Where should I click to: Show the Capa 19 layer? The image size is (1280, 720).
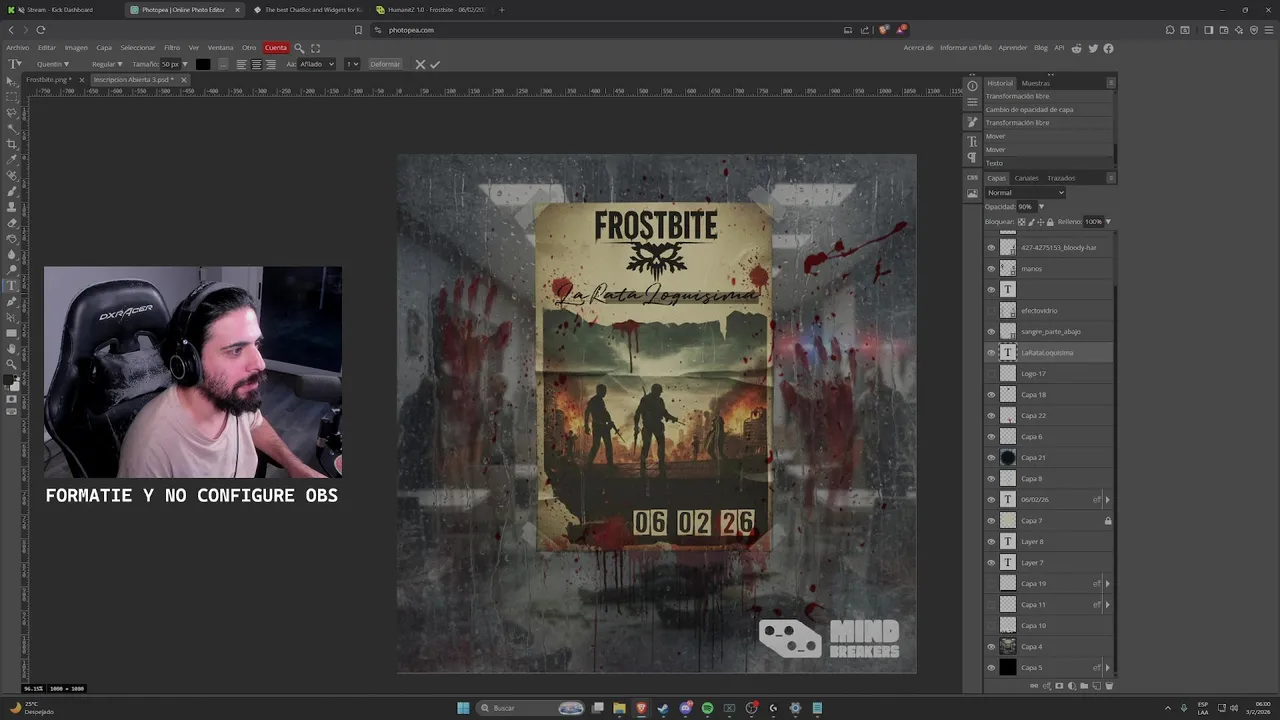click(x=991, y=584)
